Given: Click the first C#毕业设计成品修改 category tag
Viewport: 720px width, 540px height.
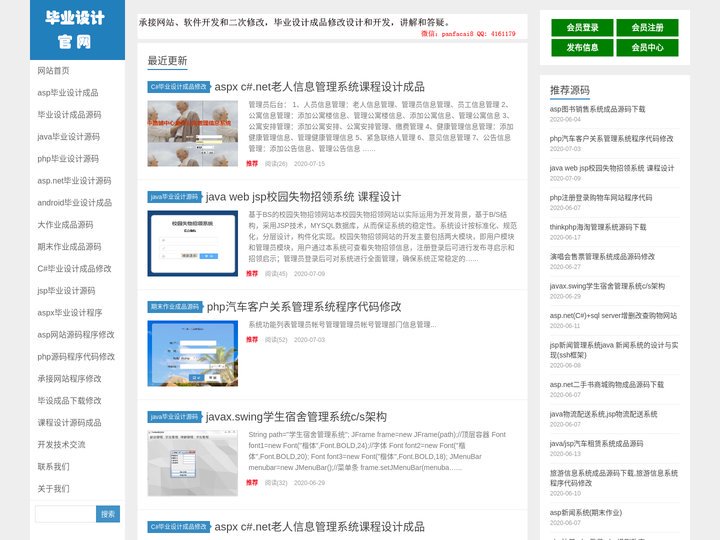Looking at the screenshot, I should point(179,87).
